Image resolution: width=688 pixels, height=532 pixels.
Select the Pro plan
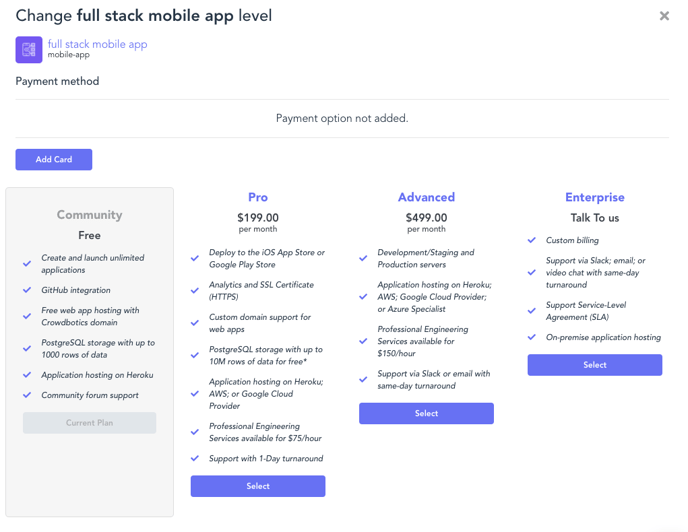(258, 486)
